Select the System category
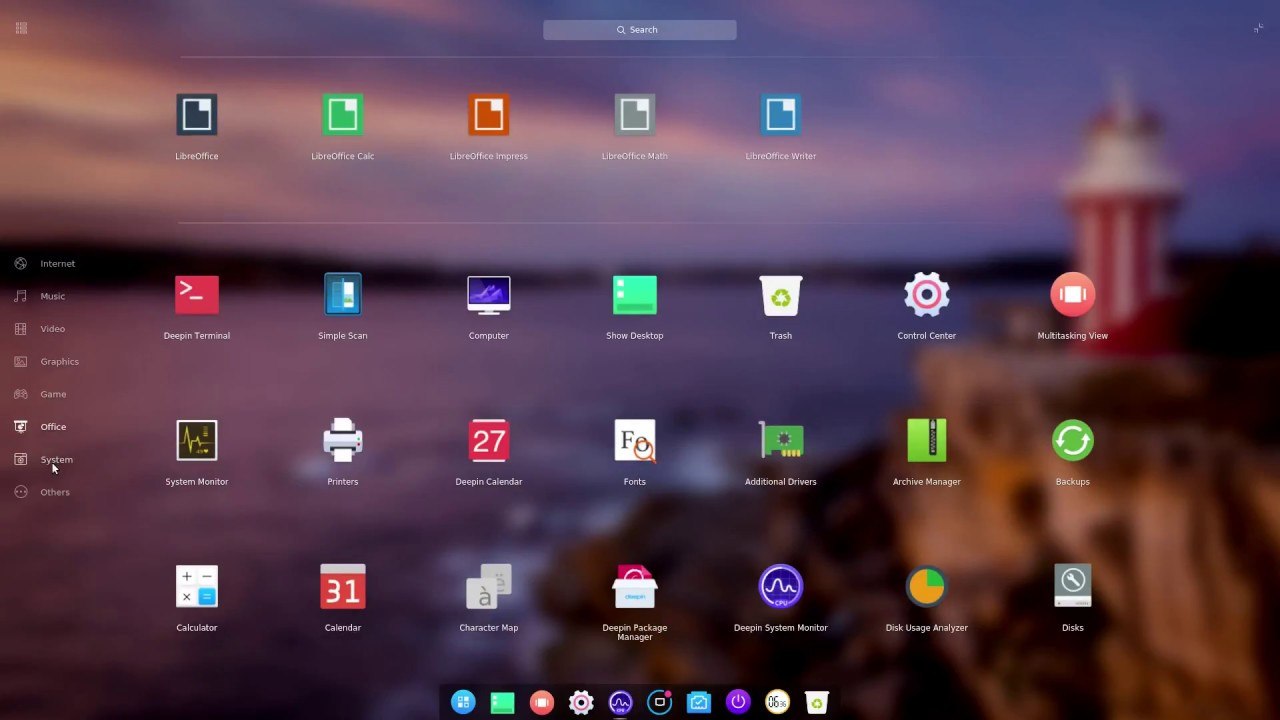The width and height of the screenshot is (1280, 720). point(43,460)
